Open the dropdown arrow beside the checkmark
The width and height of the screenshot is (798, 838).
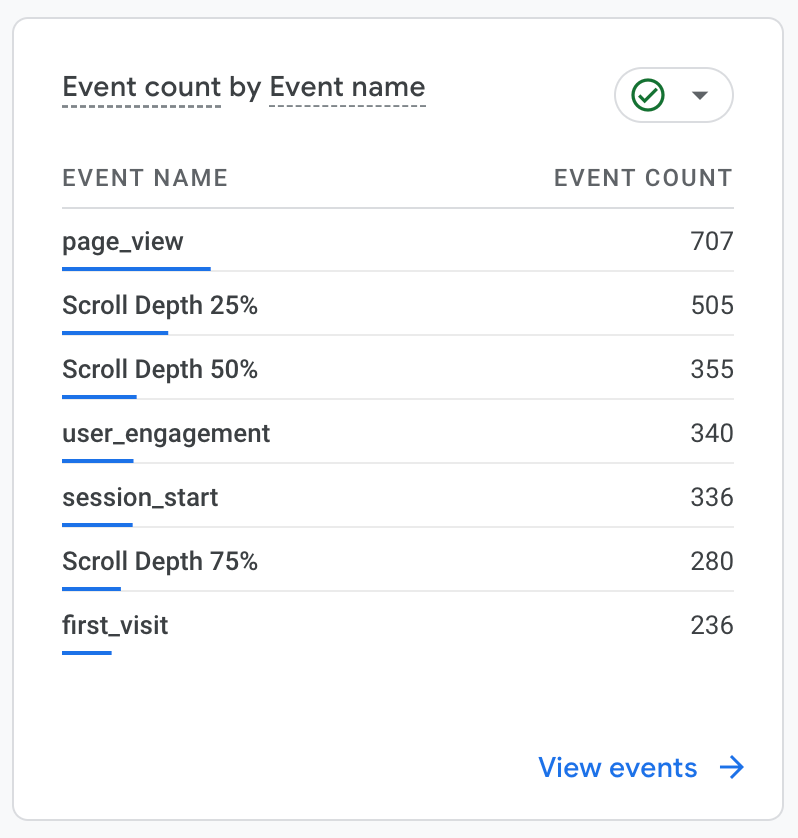(x=700, y=95)
